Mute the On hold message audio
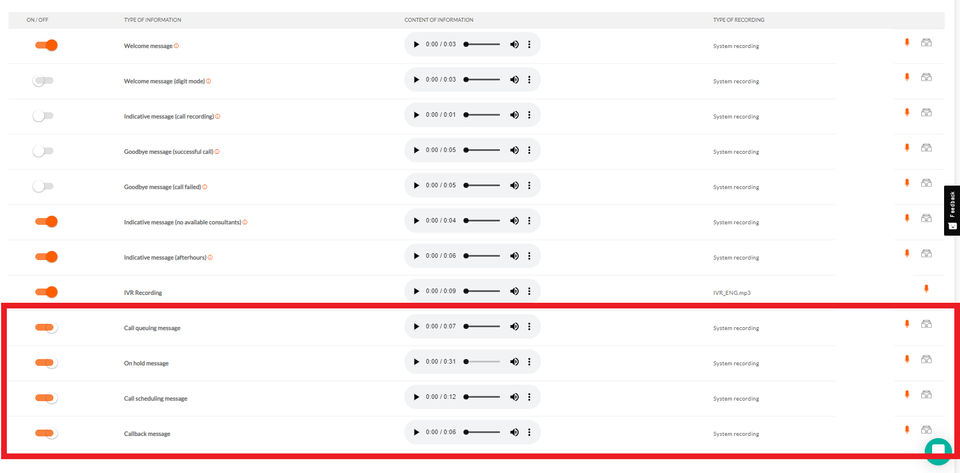960x473 pixels. pyautogui.click(x=514, y=362)
